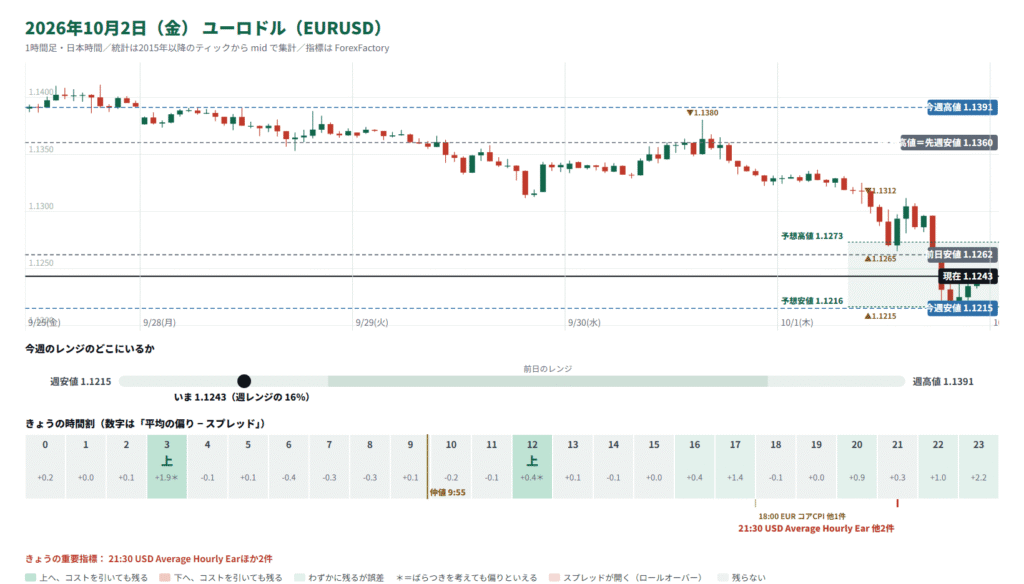Select the ▲1.1265 swing low annotation
Screen dimensions: 1024x584
click(x=880, y=259)
